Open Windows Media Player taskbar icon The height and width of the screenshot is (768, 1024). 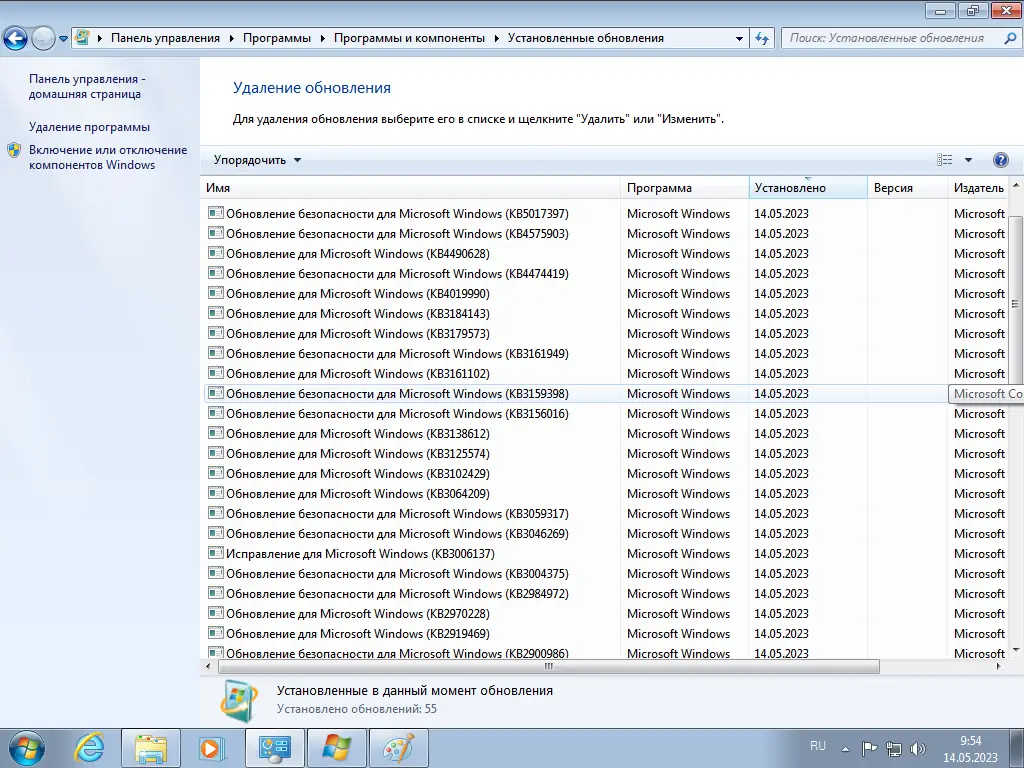coord(212,748)
